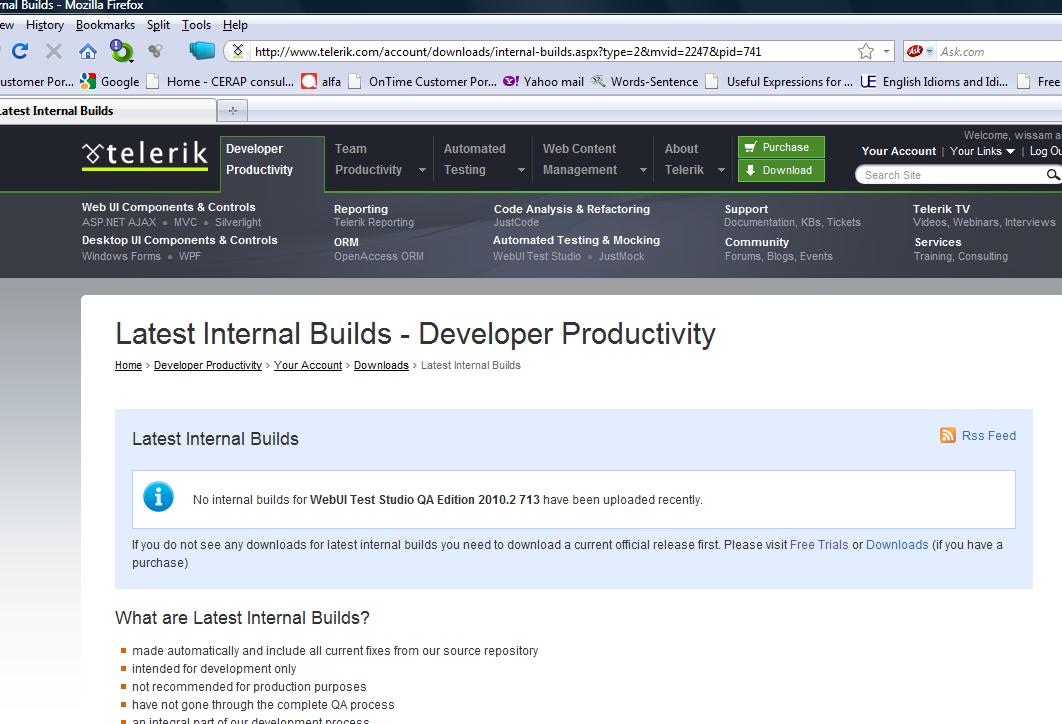Open the Google bookmark
The image size is (1062, 724).
click(110, 82)
